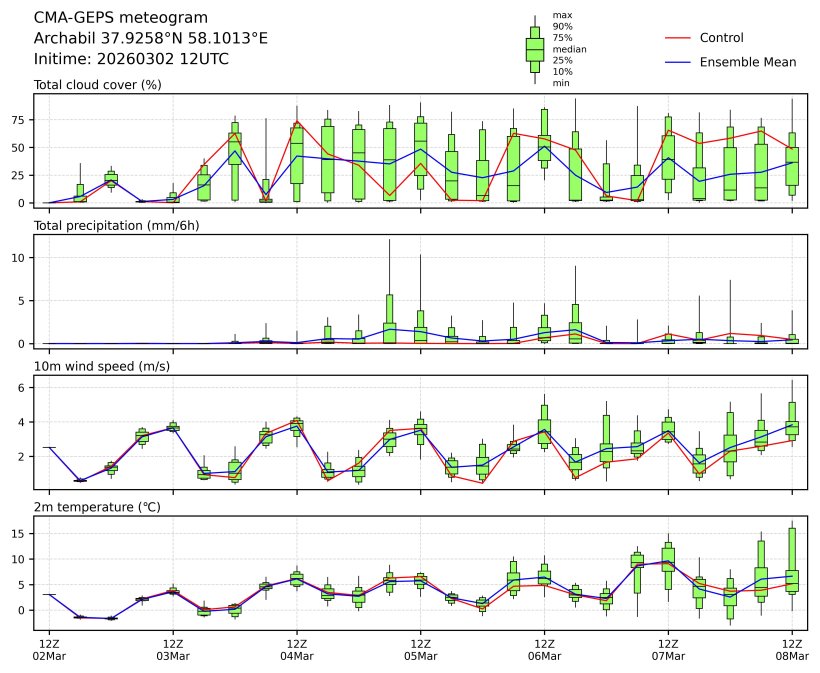The height and width of the screenshot is (673, 820).
Task: Click the 12Z 06Mar x-axis label
Action: pos(544,649)
